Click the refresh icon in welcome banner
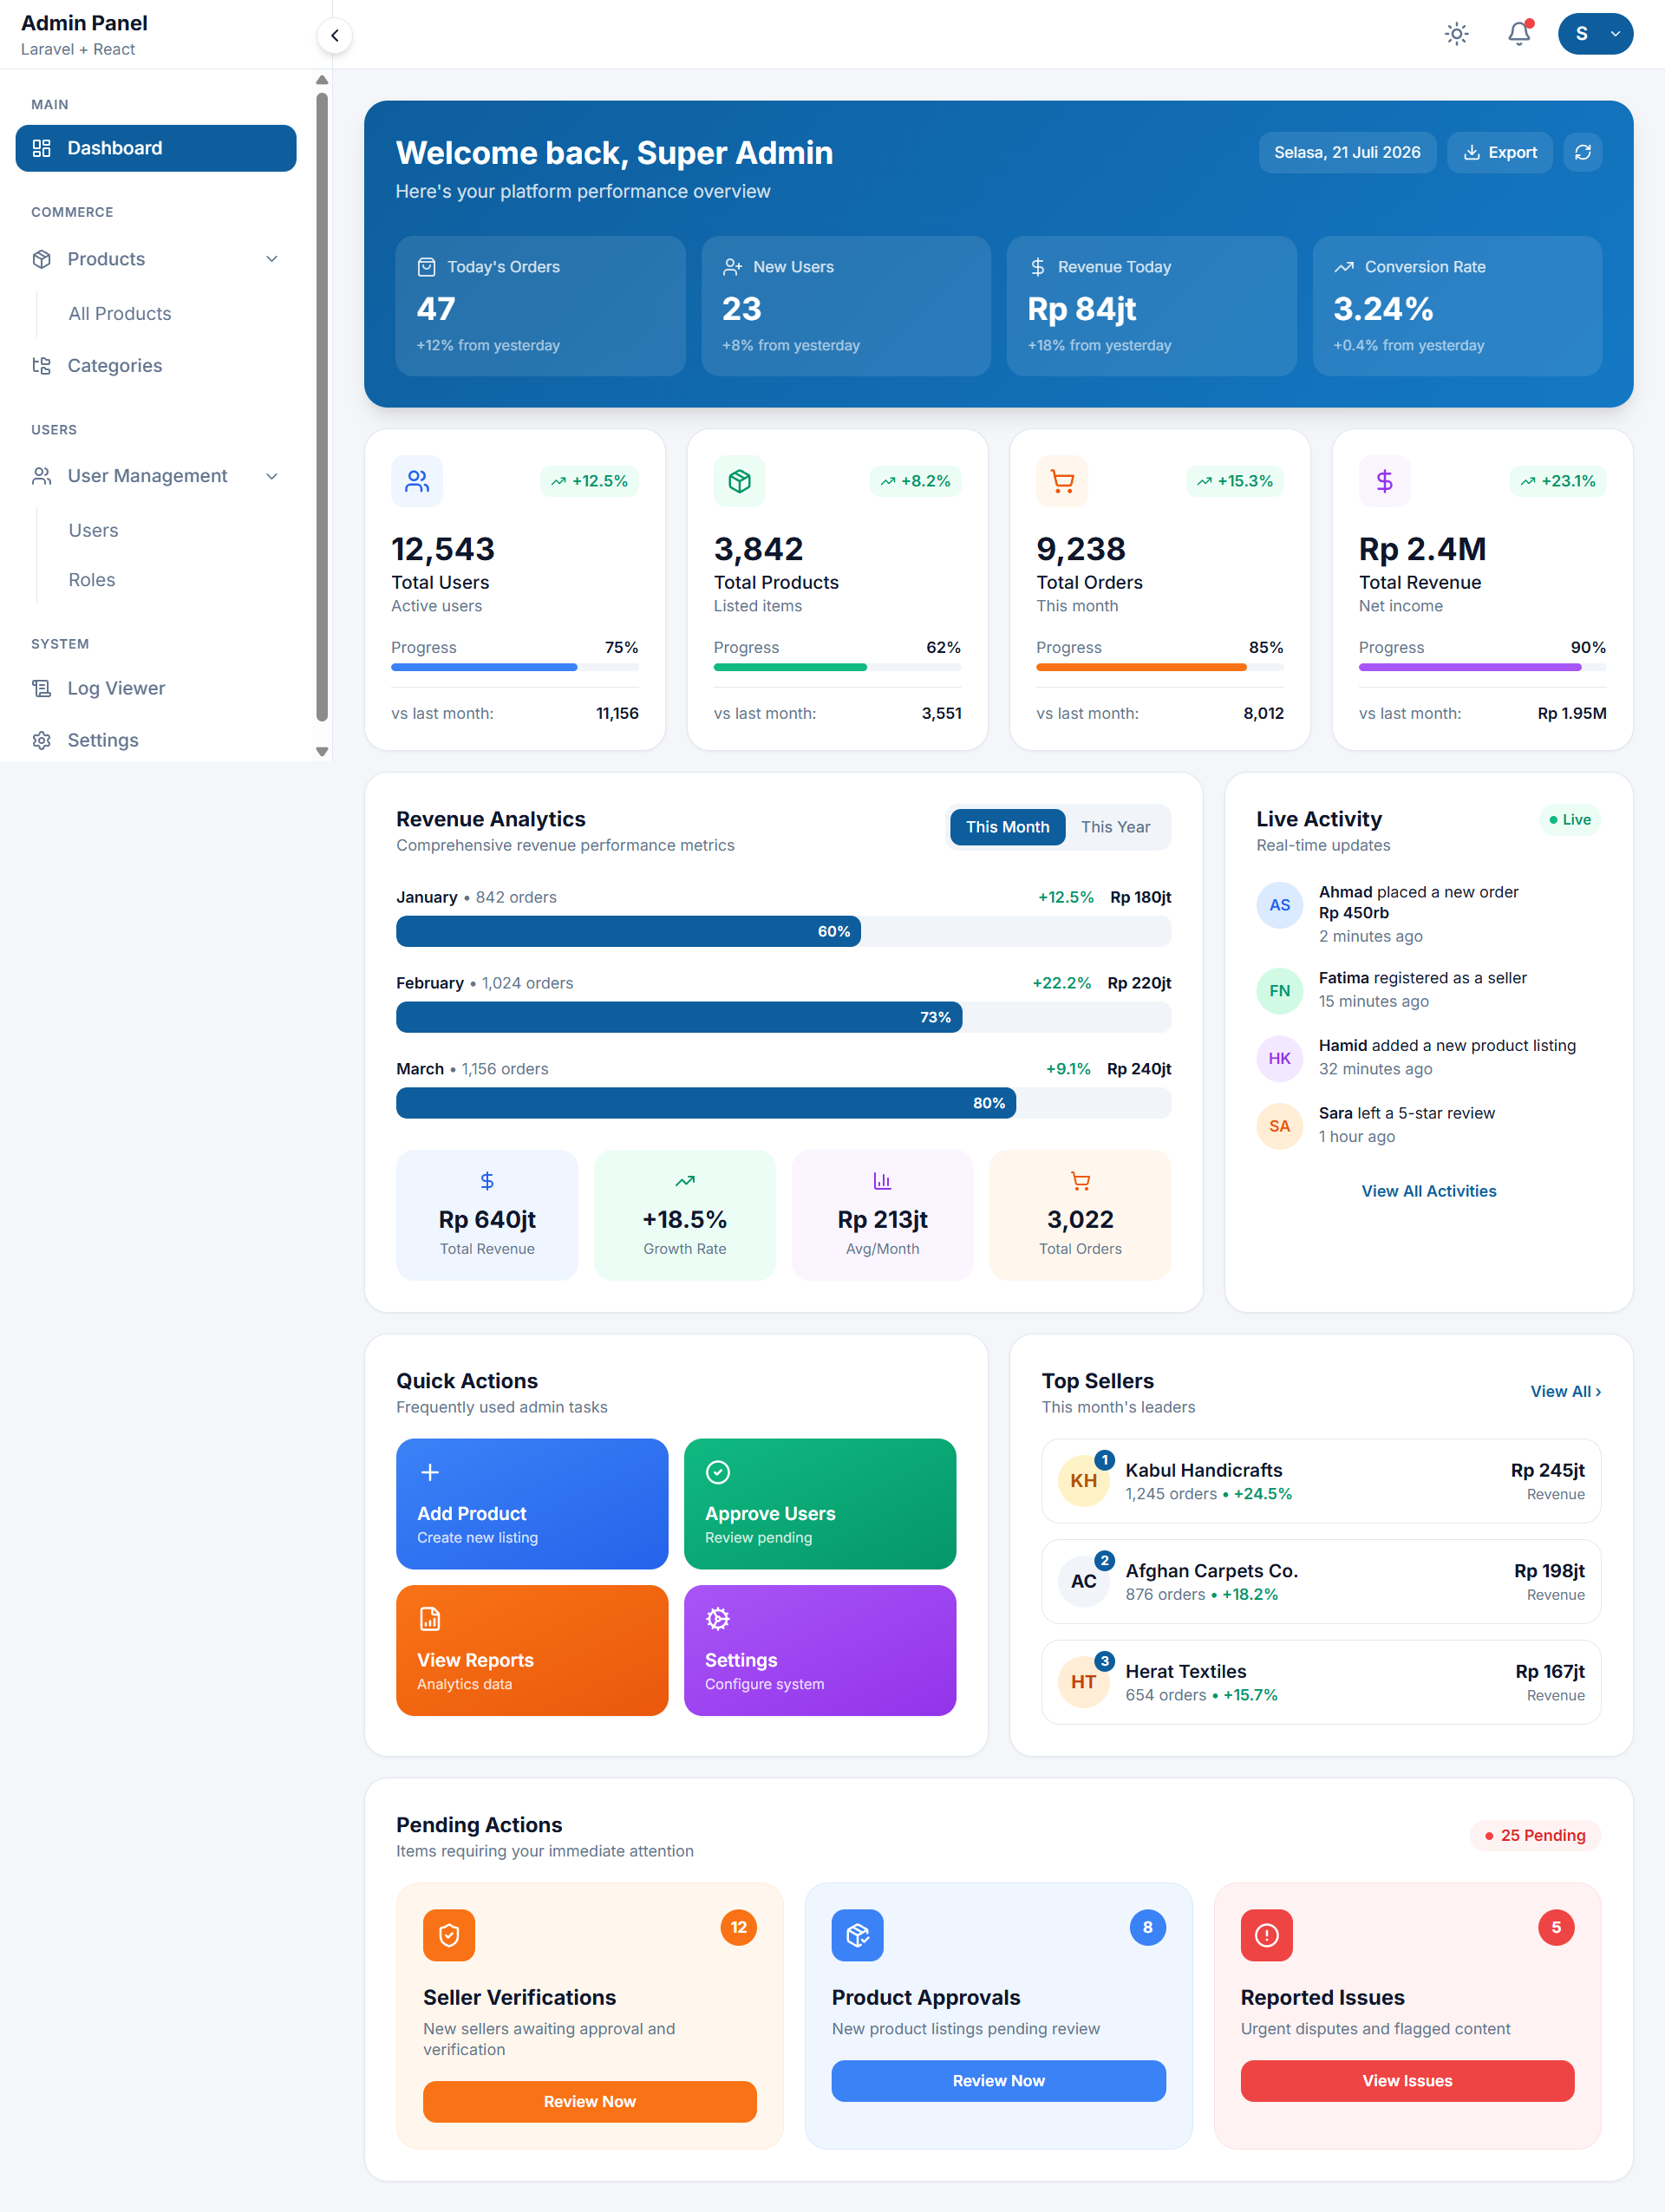Viewport: 1665px width, 2212px height. [1582, 152]
